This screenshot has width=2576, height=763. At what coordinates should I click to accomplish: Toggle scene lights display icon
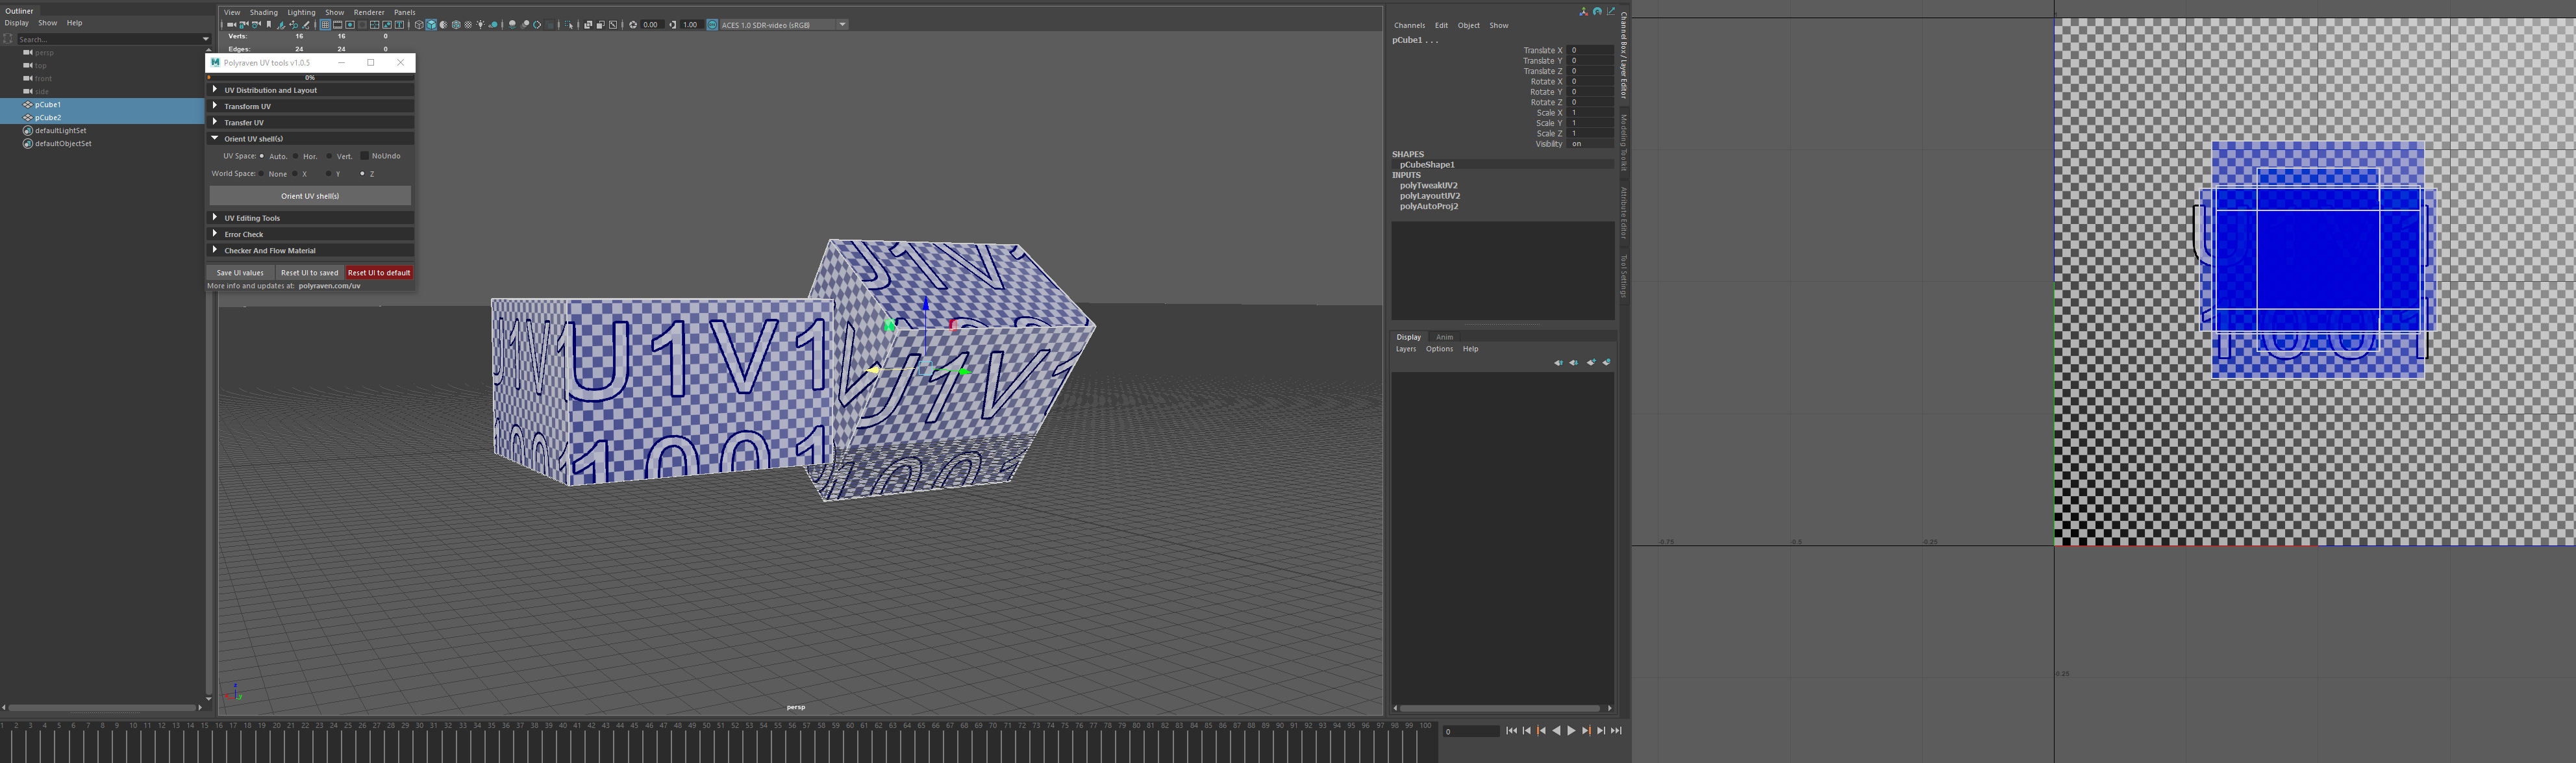tap(481, 25)
